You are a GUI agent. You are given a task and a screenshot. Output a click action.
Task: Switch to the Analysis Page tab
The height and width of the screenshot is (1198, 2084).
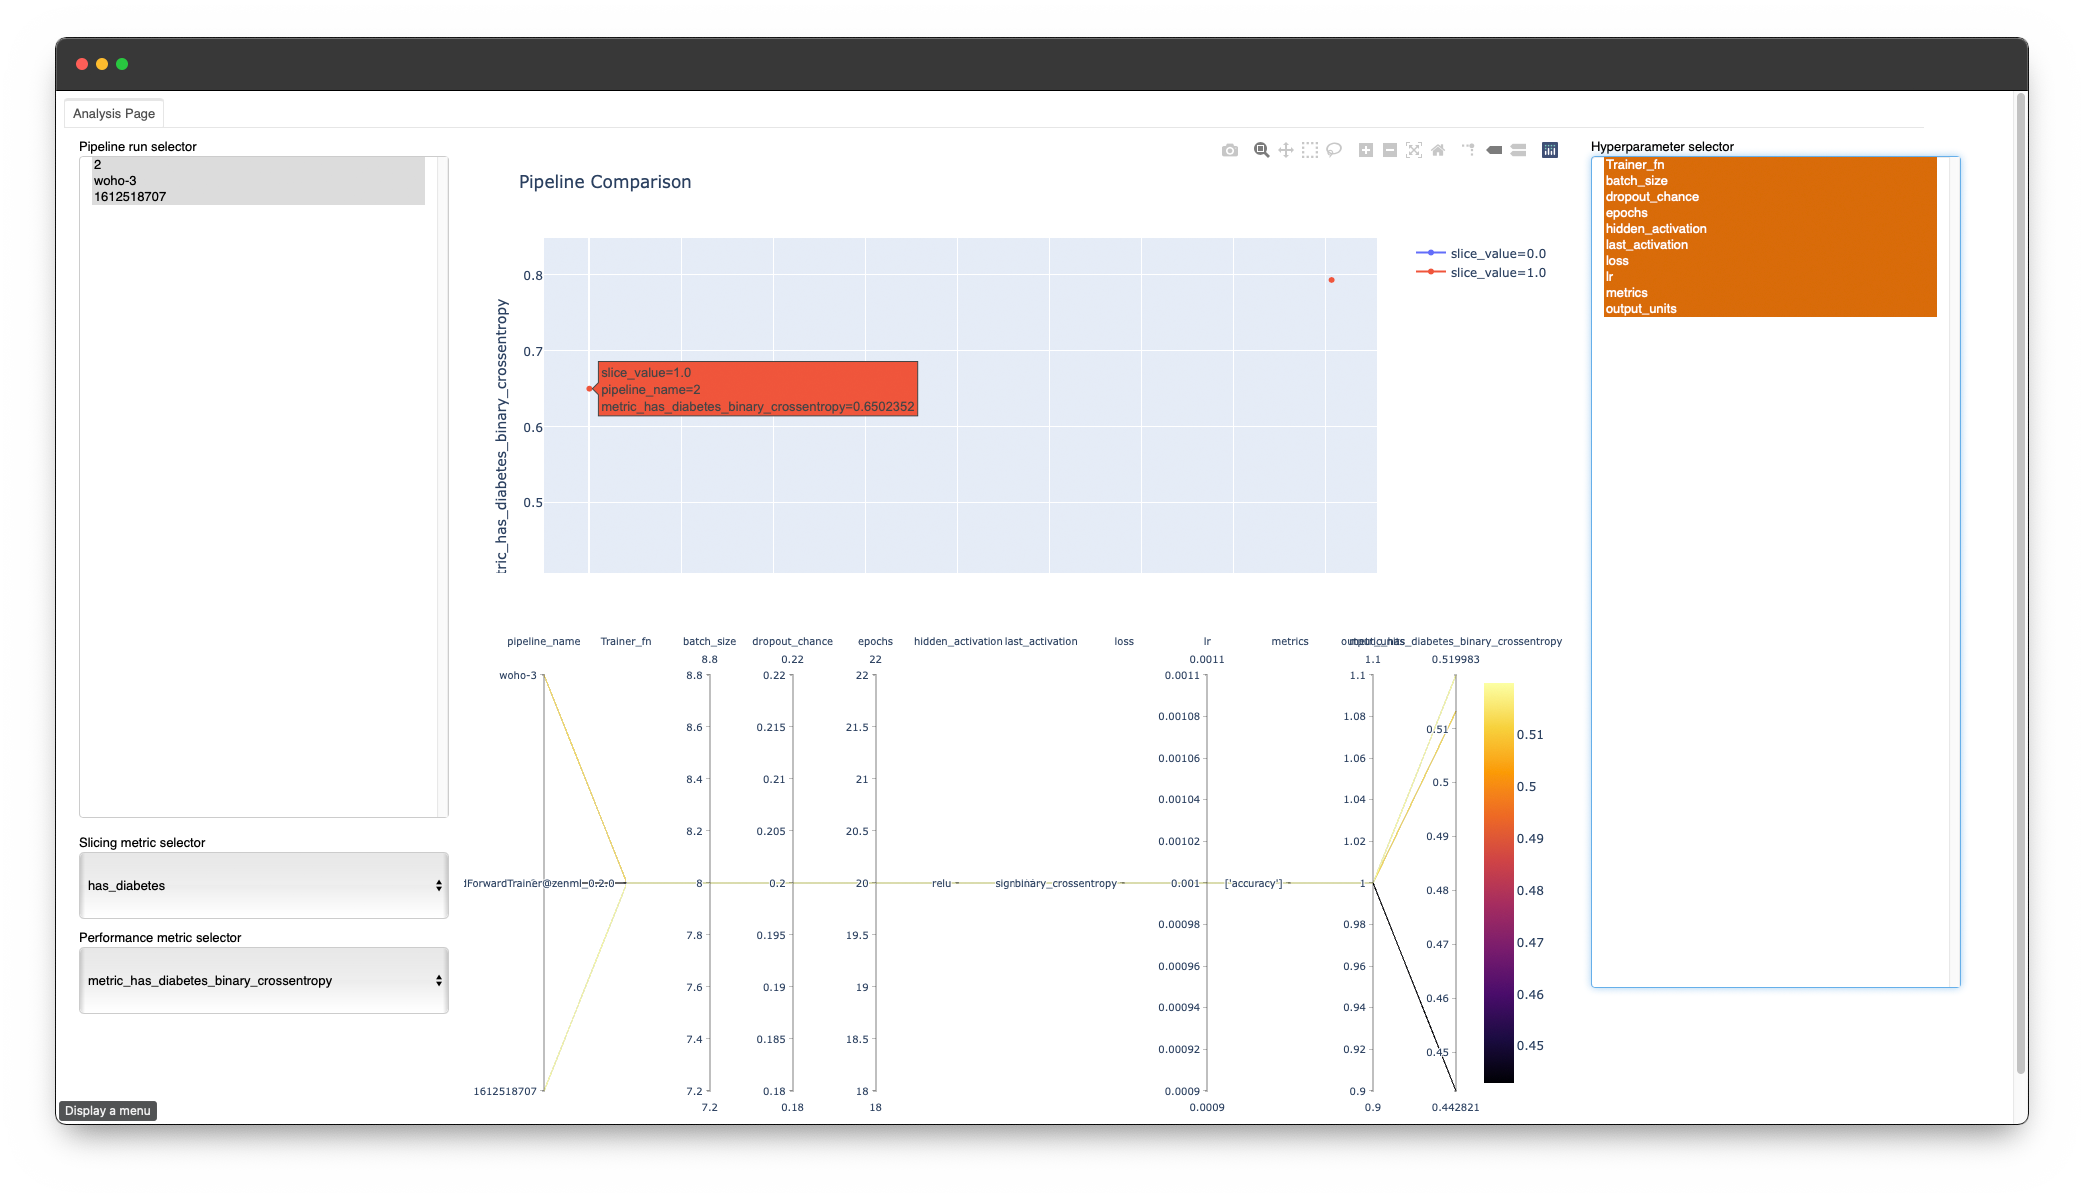point(114,113)
